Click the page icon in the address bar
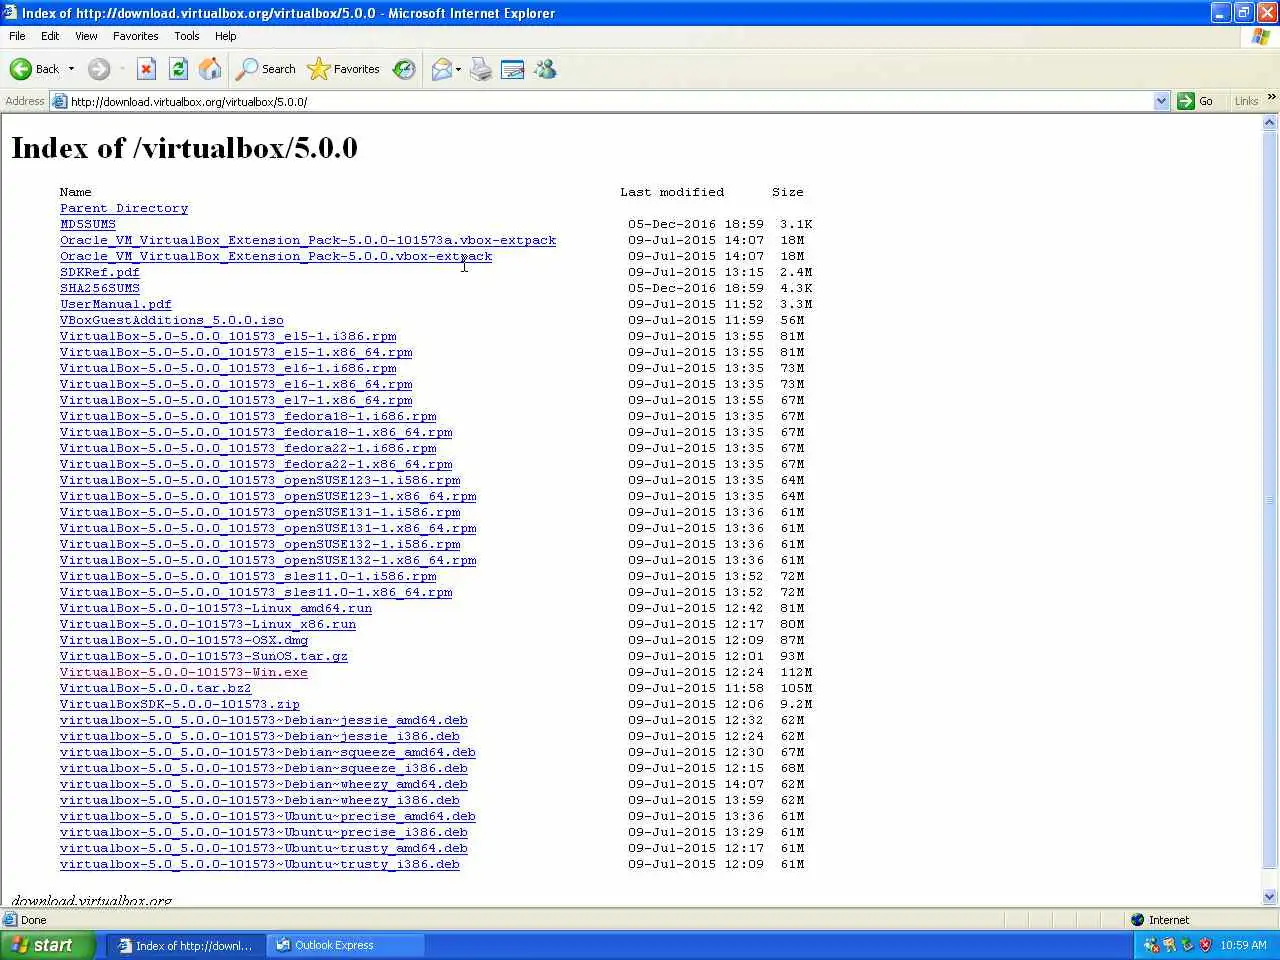Viewport: 1280px width, 960px height. pos(59,101)
